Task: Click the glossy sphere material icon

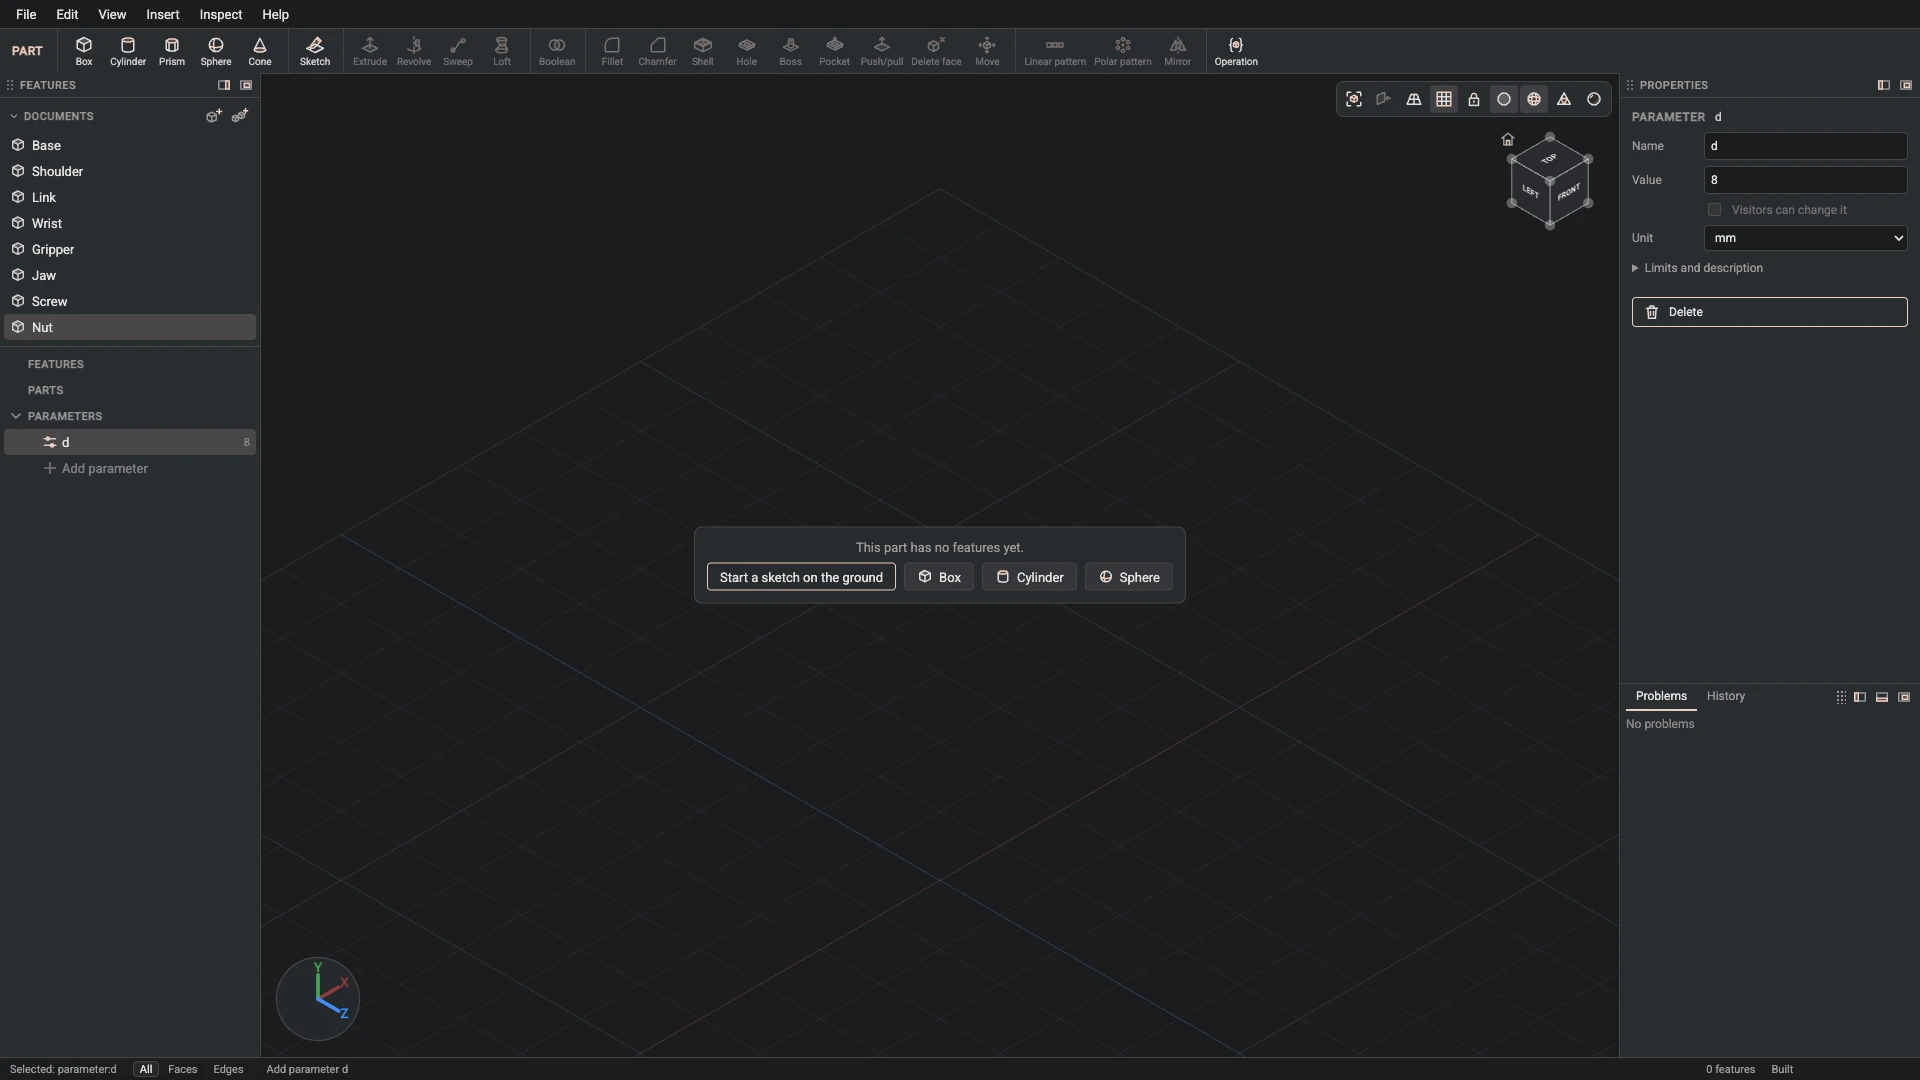Action: (x=1594, y=99)
